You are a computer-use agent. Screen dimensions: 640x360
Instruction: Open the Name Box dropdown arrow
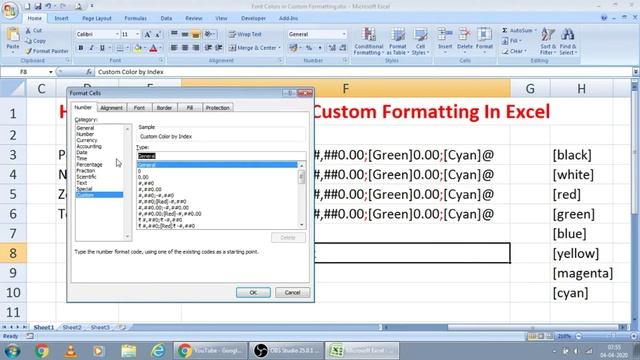tap(51, 72)
